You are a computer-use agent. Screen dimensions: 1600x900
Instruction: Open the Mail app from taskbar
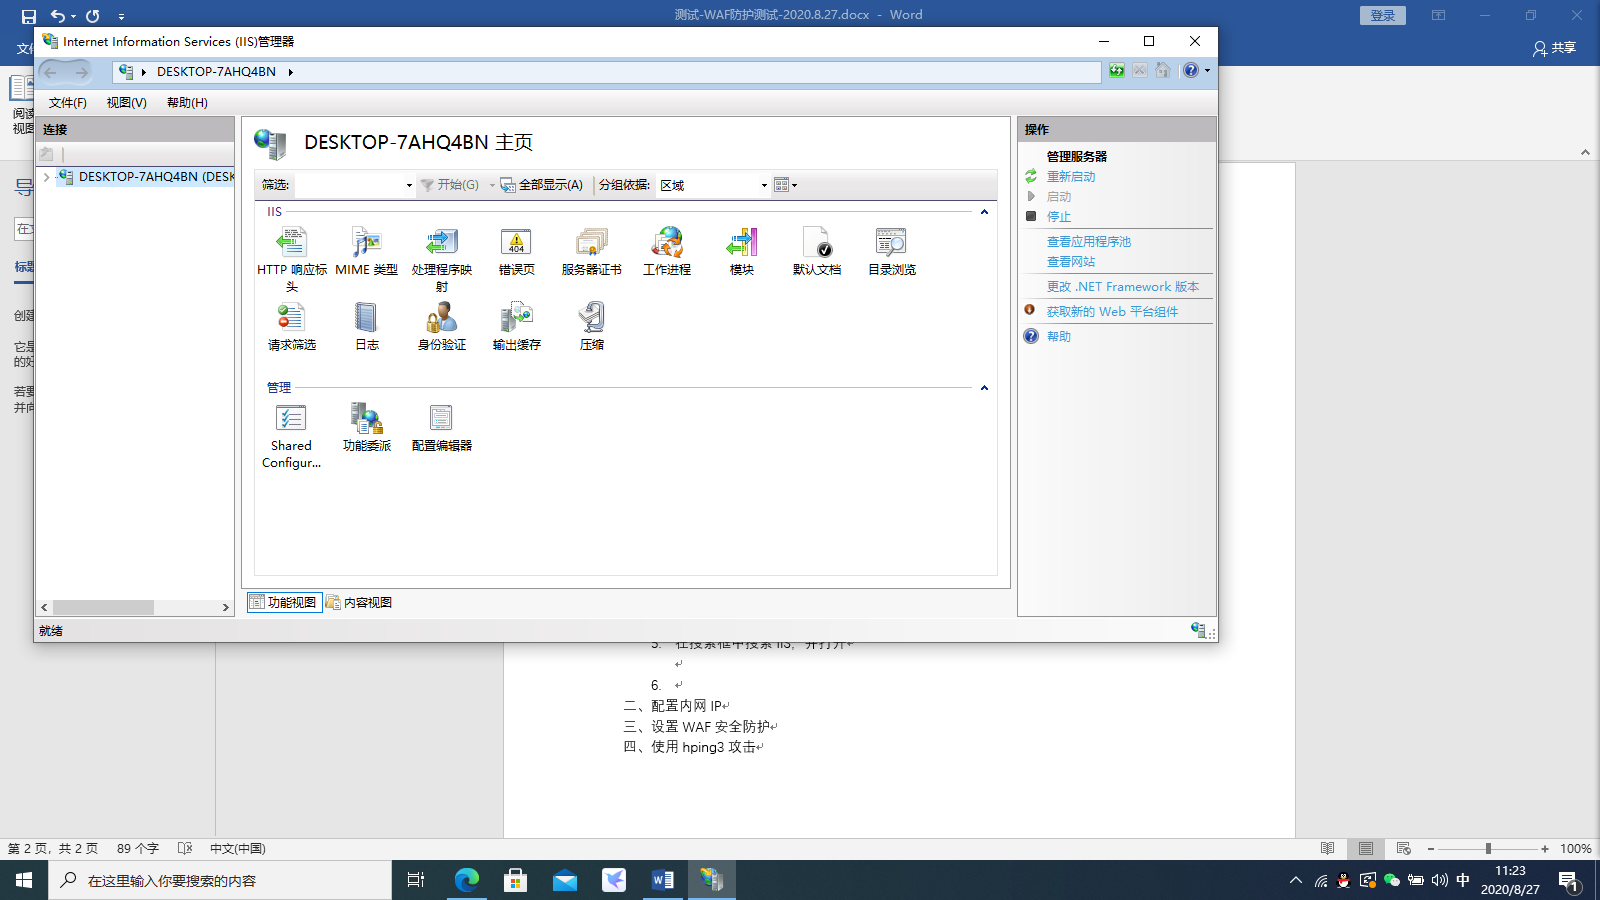tap(565, 880)
